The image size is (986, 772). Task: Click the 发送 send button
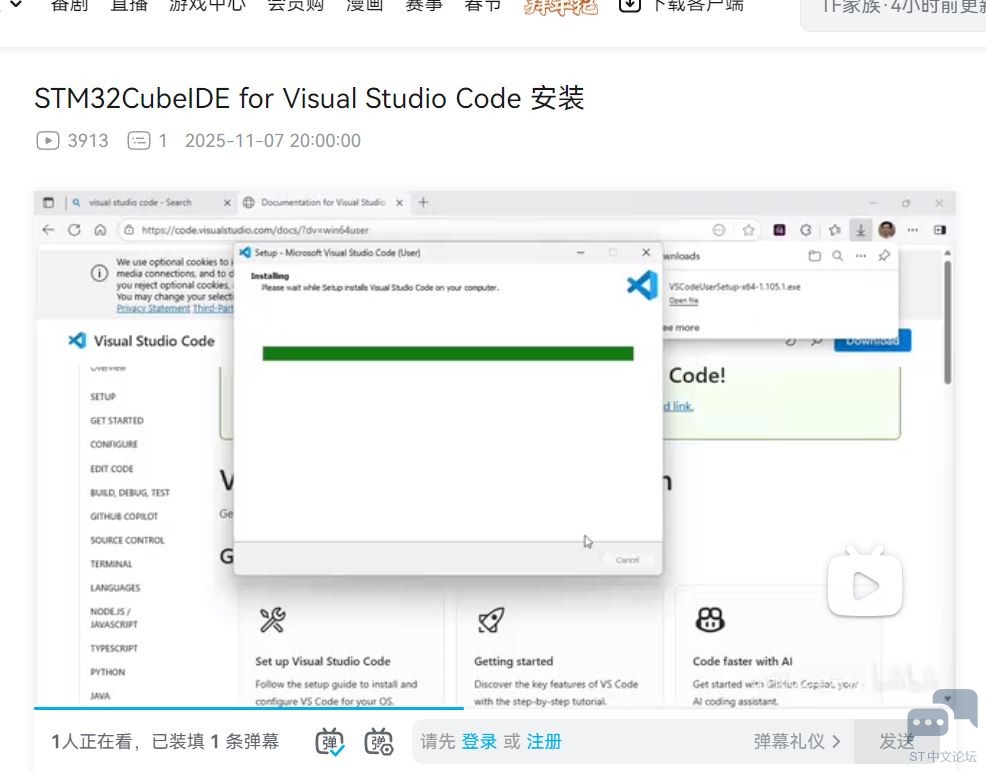(897, 742)
